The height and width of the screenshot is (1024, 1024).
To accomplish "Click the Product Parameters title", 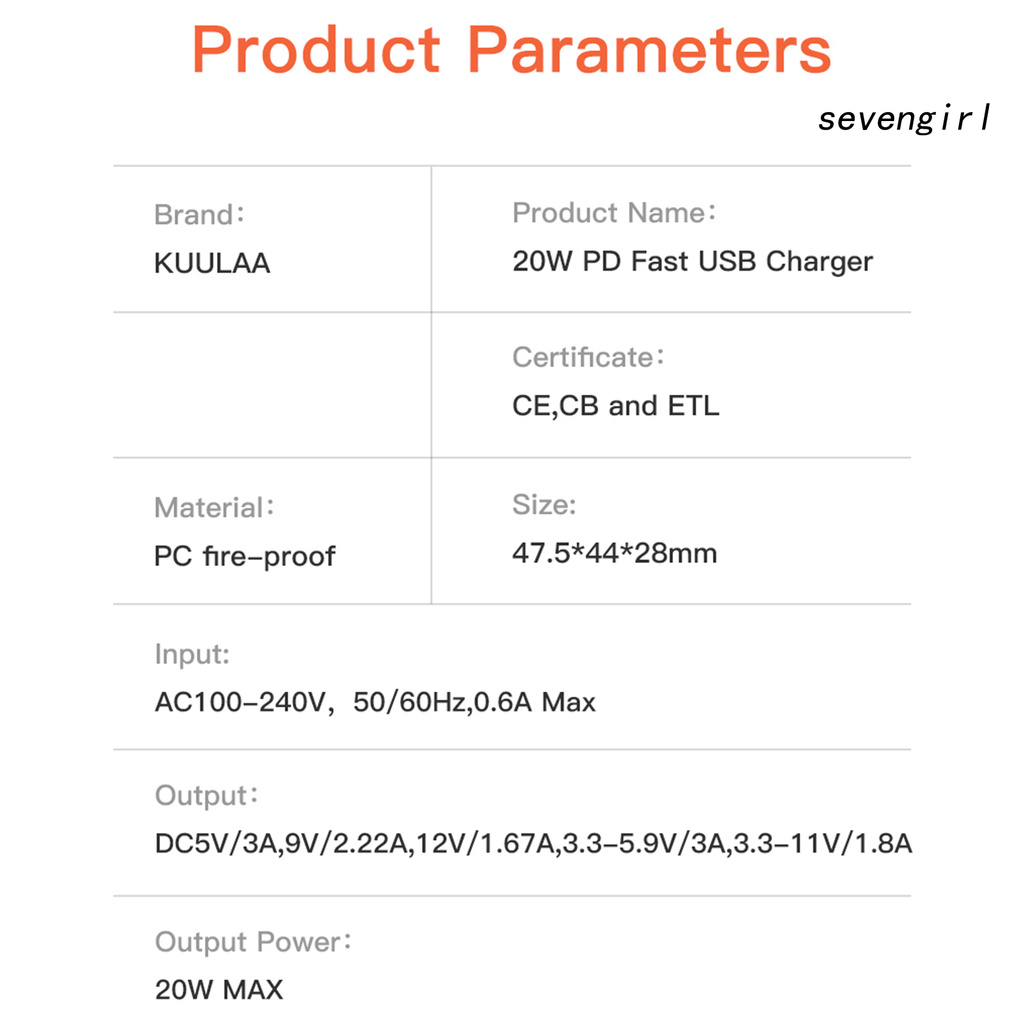I will [x=511, y=50].
